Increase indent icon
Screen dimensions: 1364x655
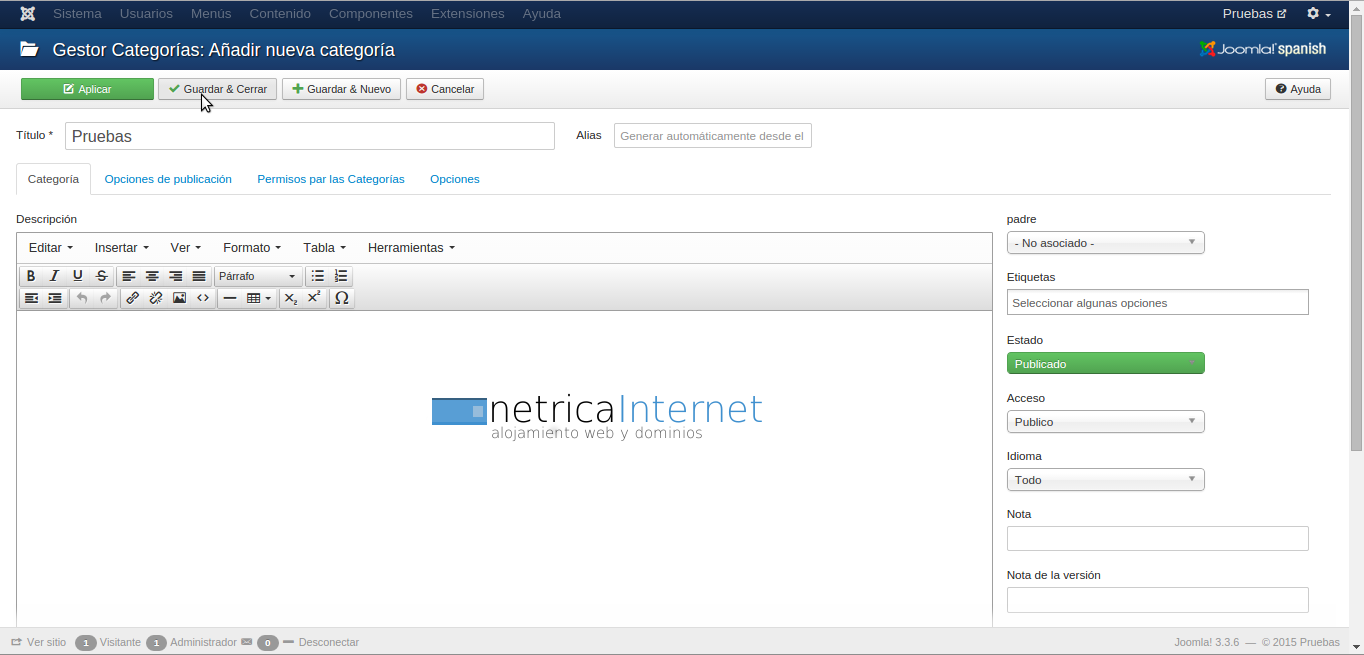click(55, 298)
